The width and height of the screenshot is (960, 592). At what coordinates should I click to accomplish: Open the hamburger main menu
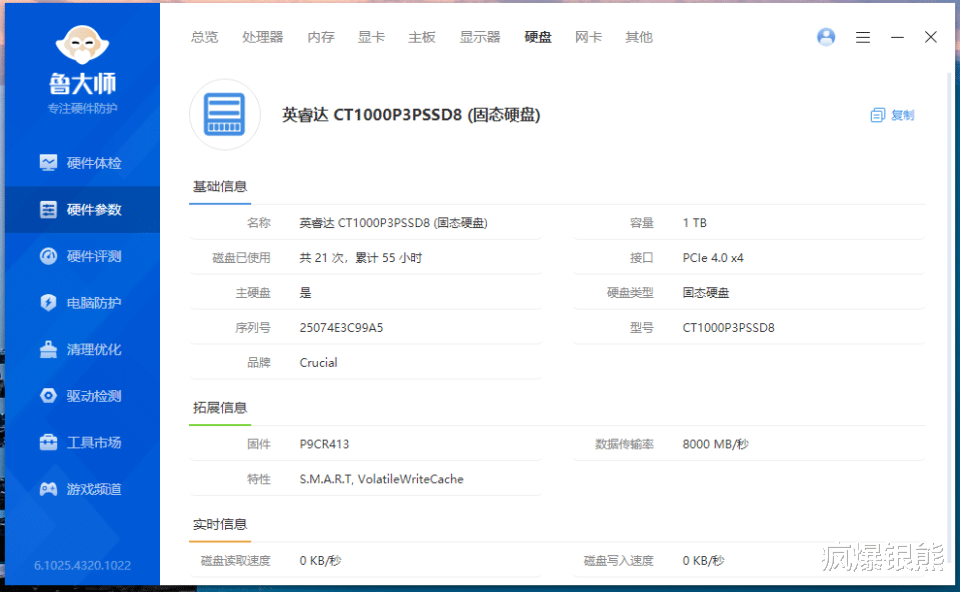[863, 37]
